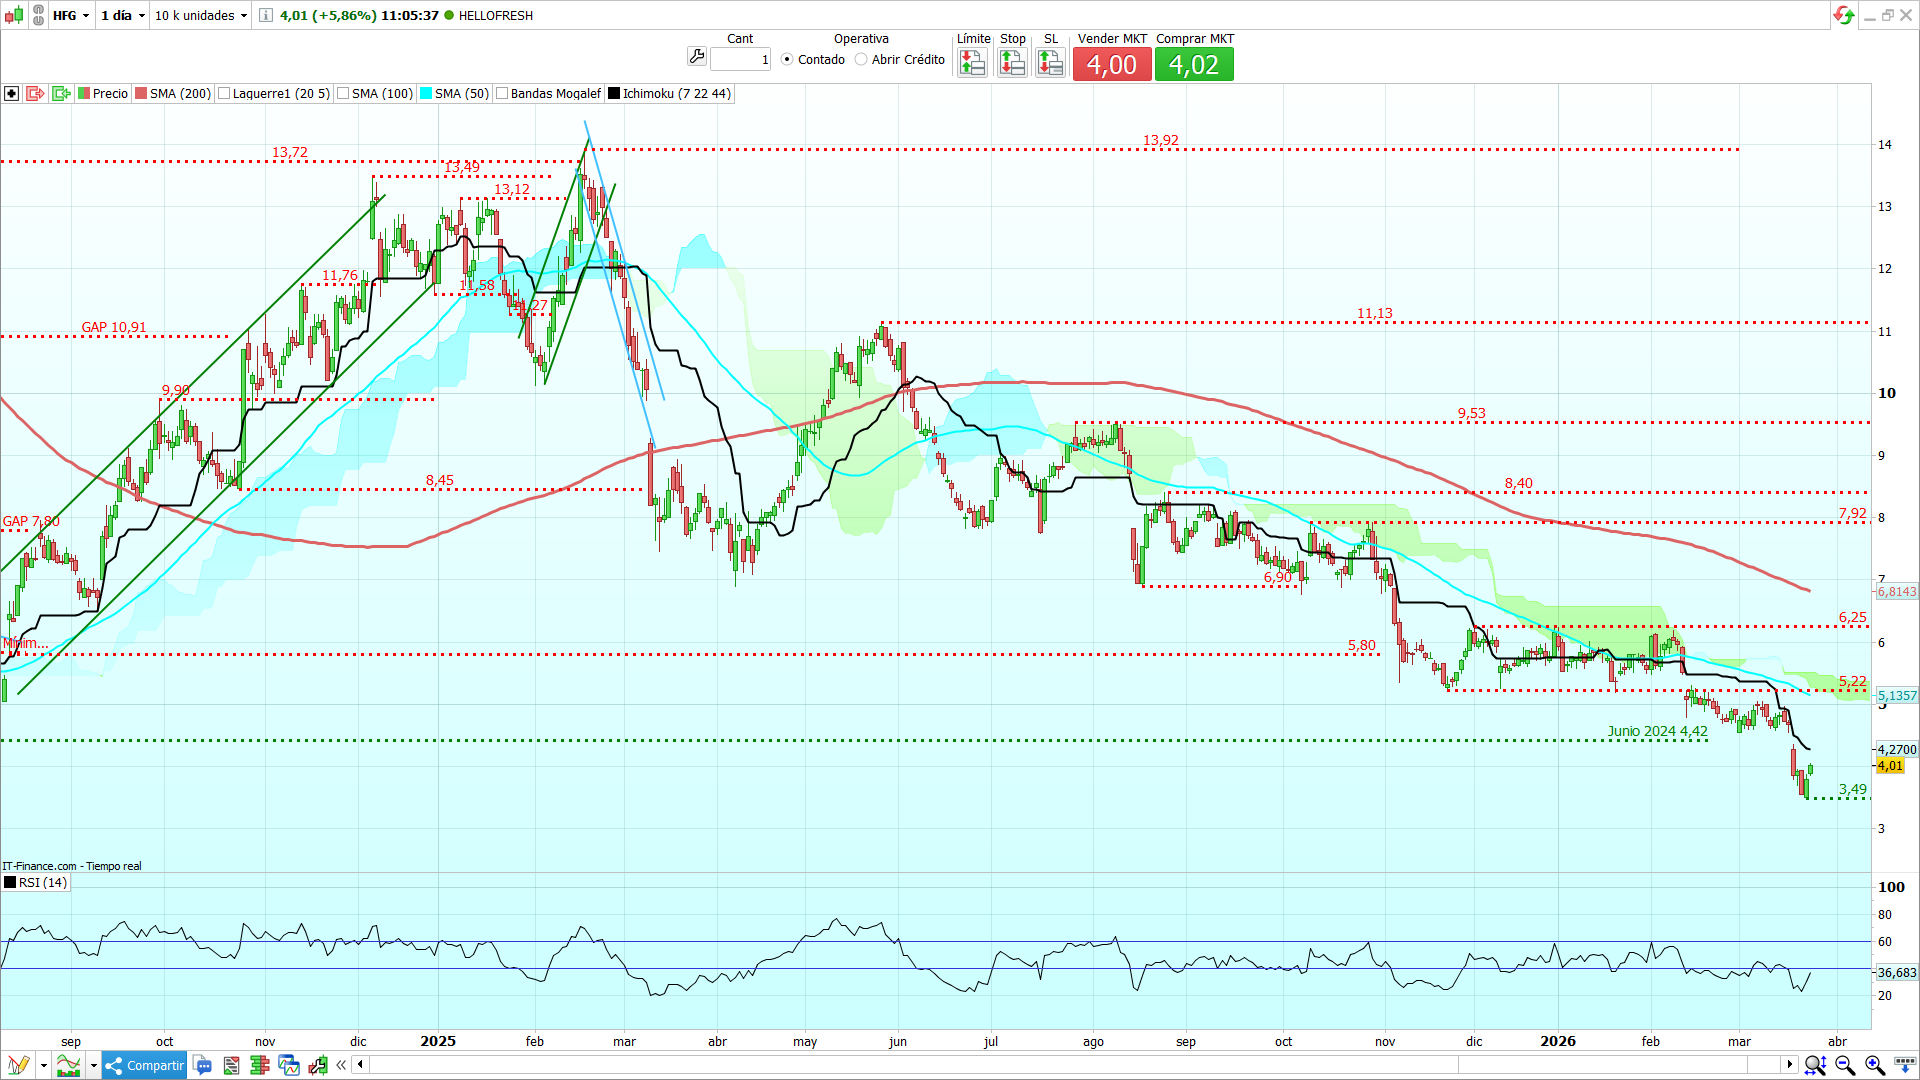Screen dimensions: 1920x1080
Task: Select the Abrir Crédito radio button
Action: tap(861, 60)
